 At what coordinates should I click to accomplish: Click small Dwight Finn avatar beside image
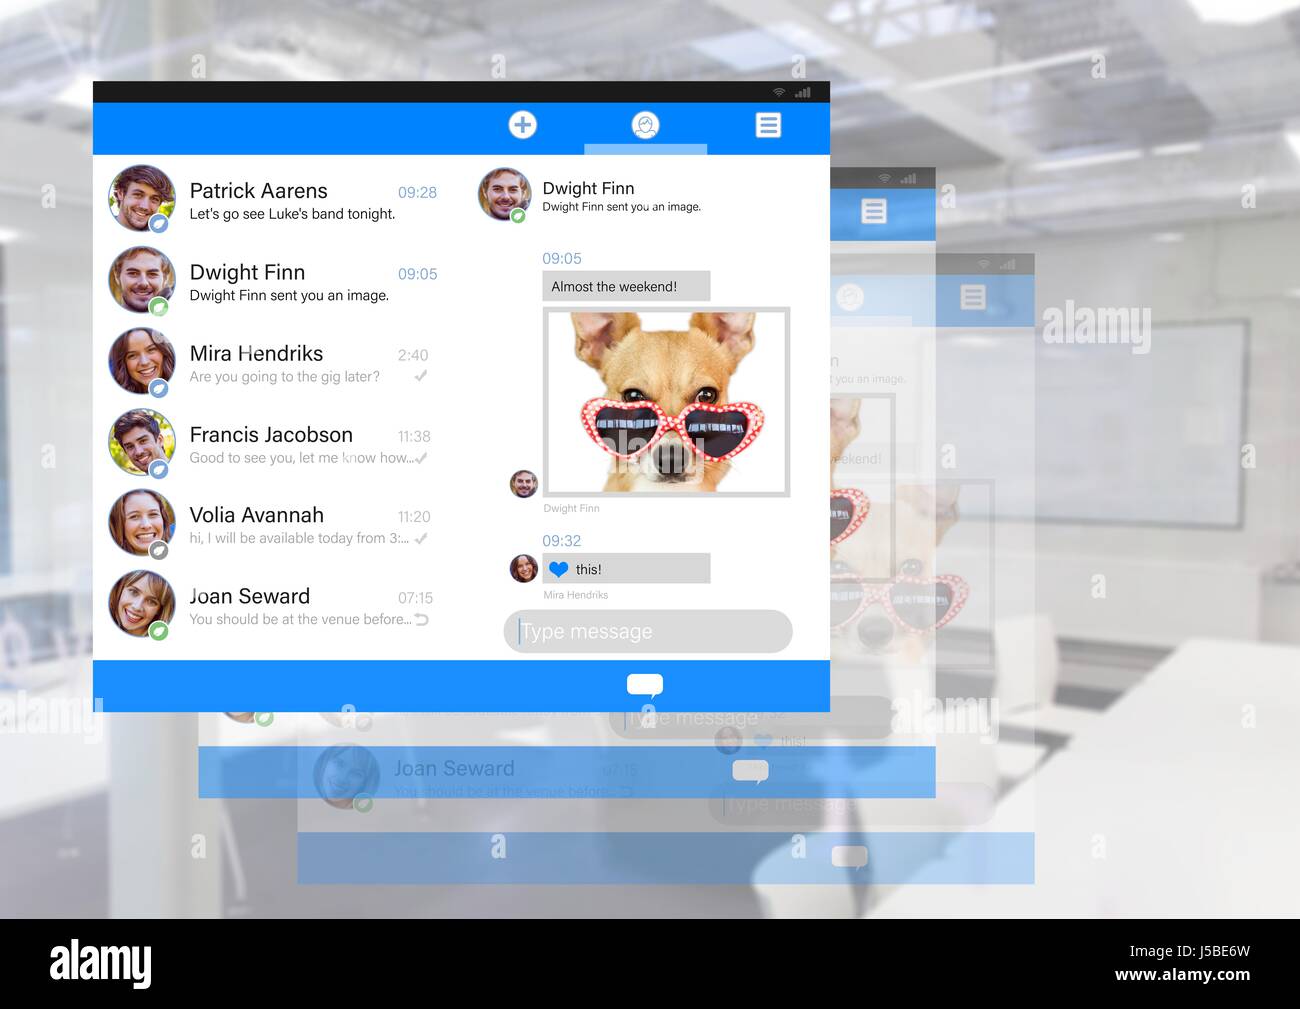[524, 484]
